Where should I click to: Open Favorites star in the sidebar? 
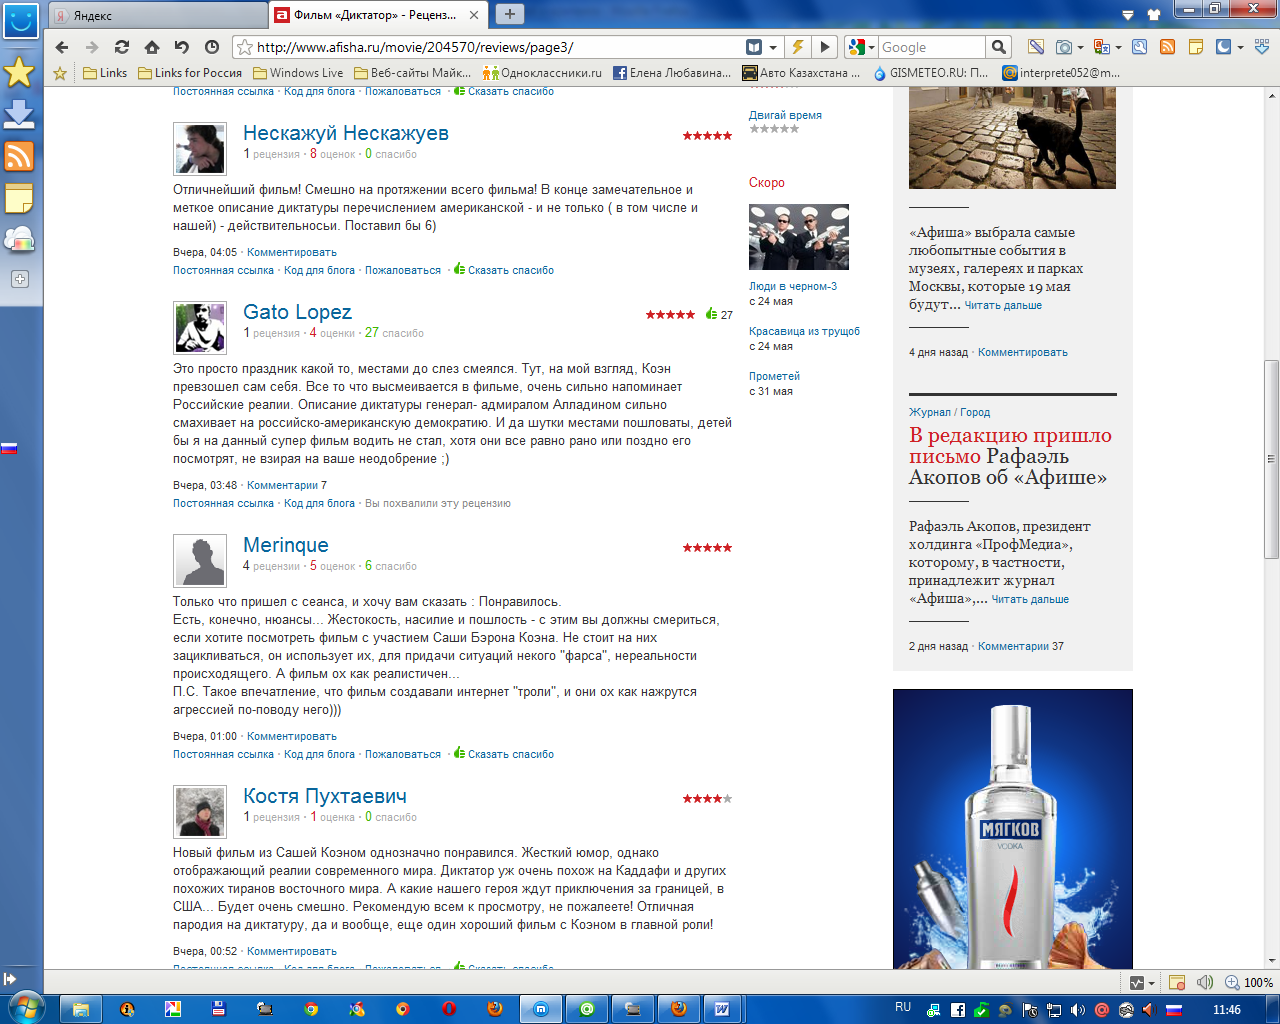[20, 72]
